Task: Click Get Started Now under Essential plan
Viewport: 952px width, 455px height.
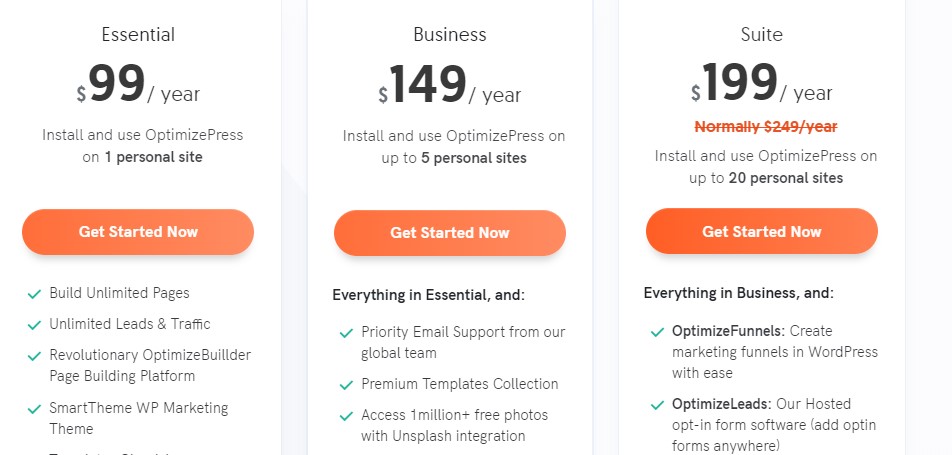Action: [x=138, y=231]
